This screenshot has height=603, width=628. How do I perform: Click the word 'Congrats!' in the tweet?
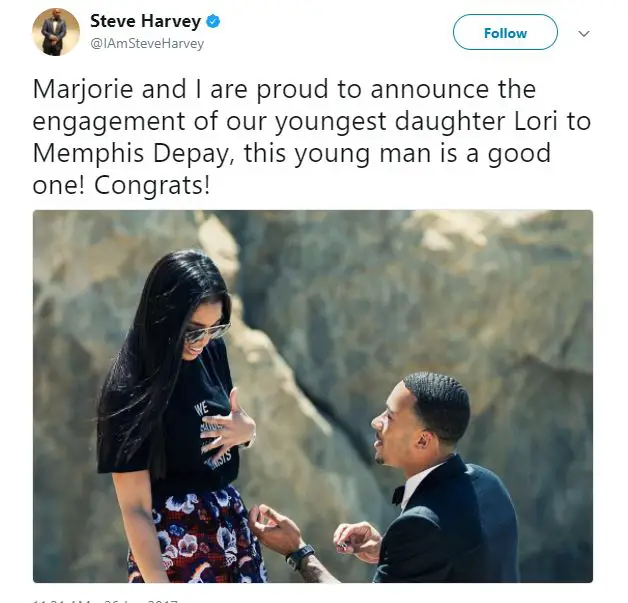pos(152,185)
